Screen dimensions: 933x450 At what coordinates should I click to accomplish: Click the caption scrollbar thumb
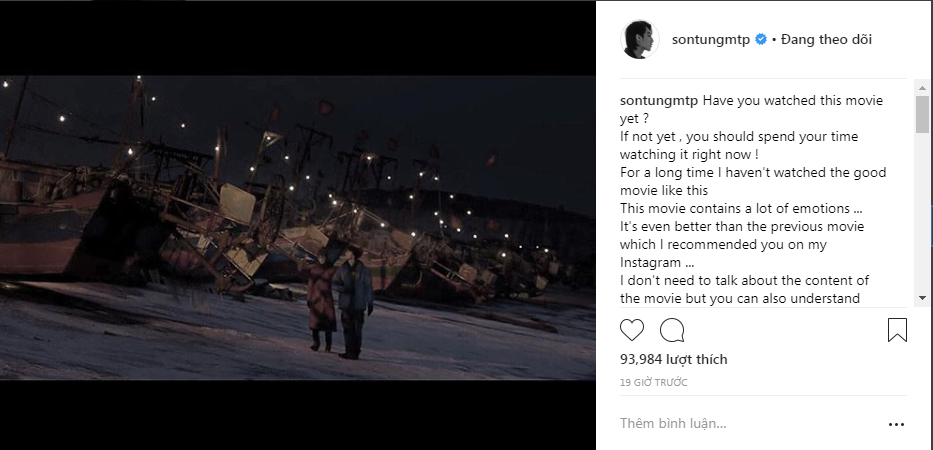[922, 113]
